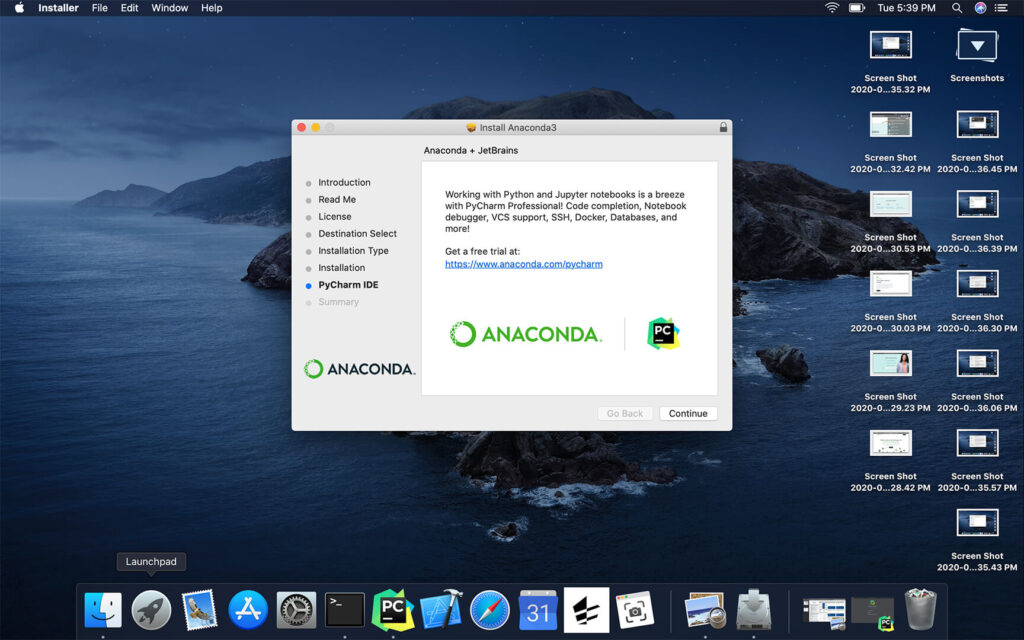Screen dimensions: 1024x640
Task: Select screenshot thumbnail from 30.53 PM
Action: pyautogui.click(x=890, y=204)
